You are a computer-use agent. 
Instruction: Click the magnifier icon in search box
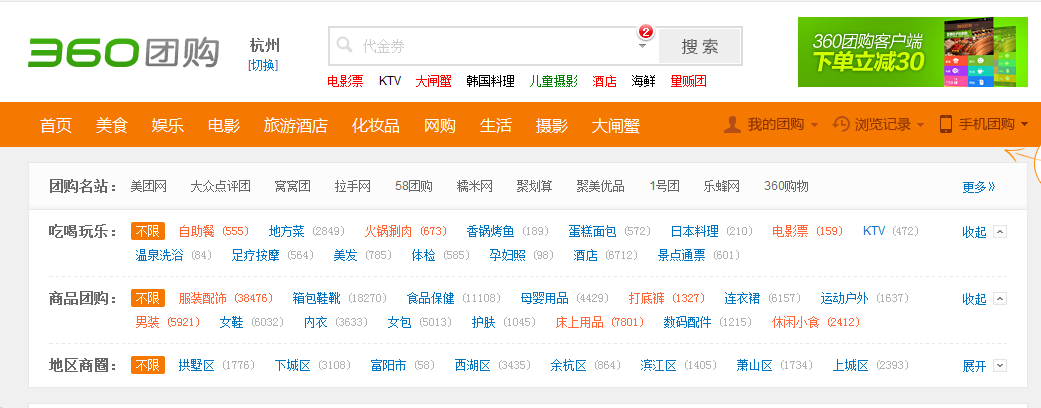344,45
